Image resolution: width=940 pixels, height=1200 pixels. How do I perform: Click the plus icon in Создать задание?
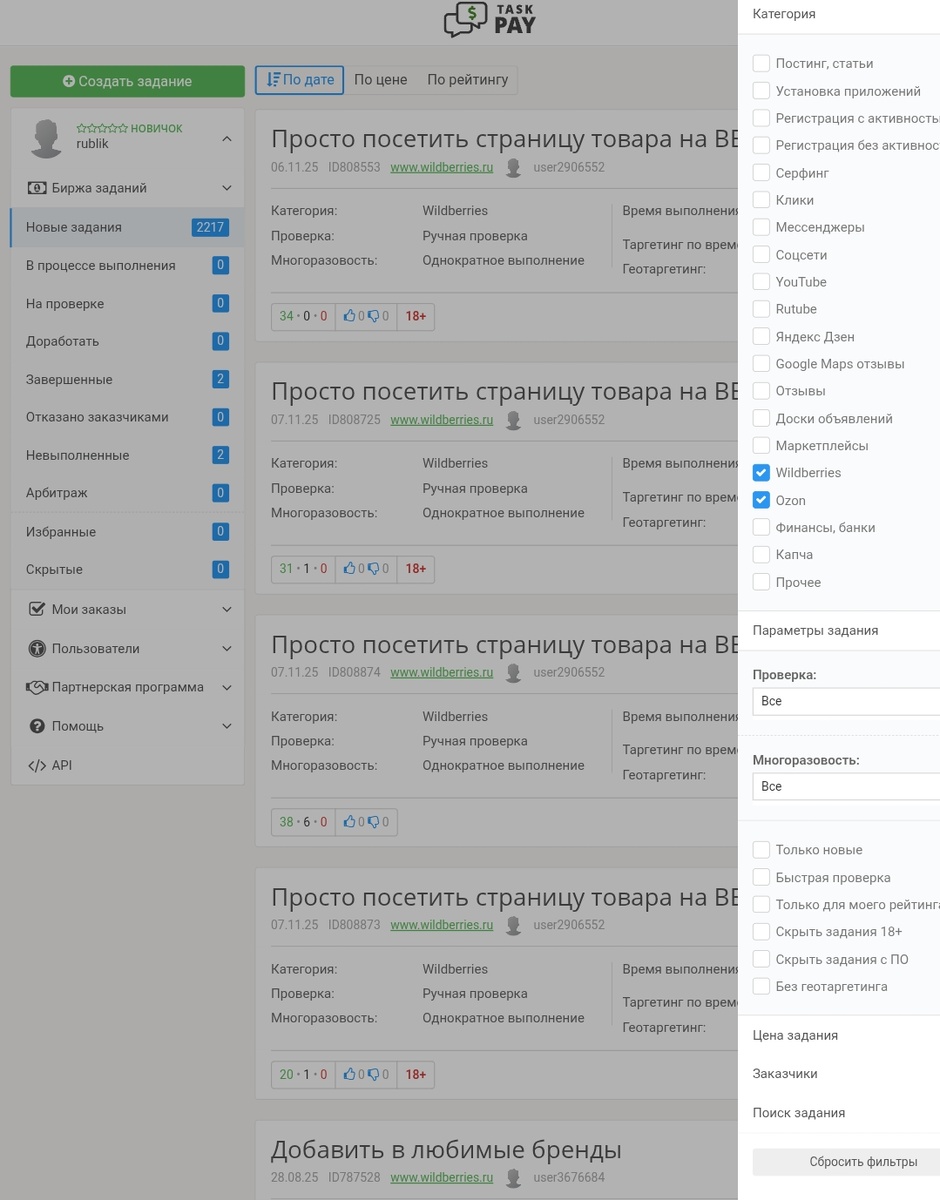click(69, 81)
